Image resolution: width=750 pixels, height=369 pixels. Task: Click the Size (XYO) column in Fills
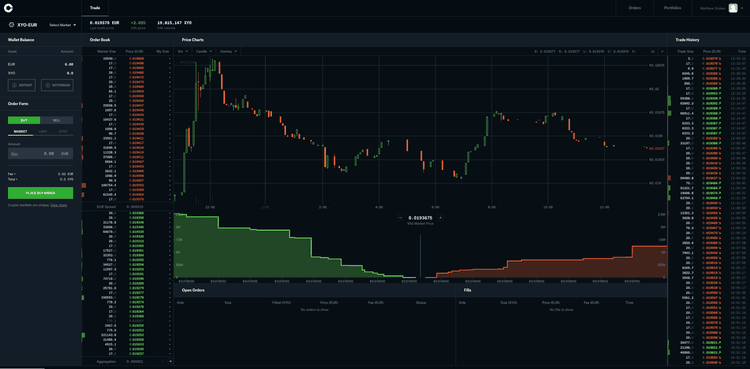[x=508, y=303]
